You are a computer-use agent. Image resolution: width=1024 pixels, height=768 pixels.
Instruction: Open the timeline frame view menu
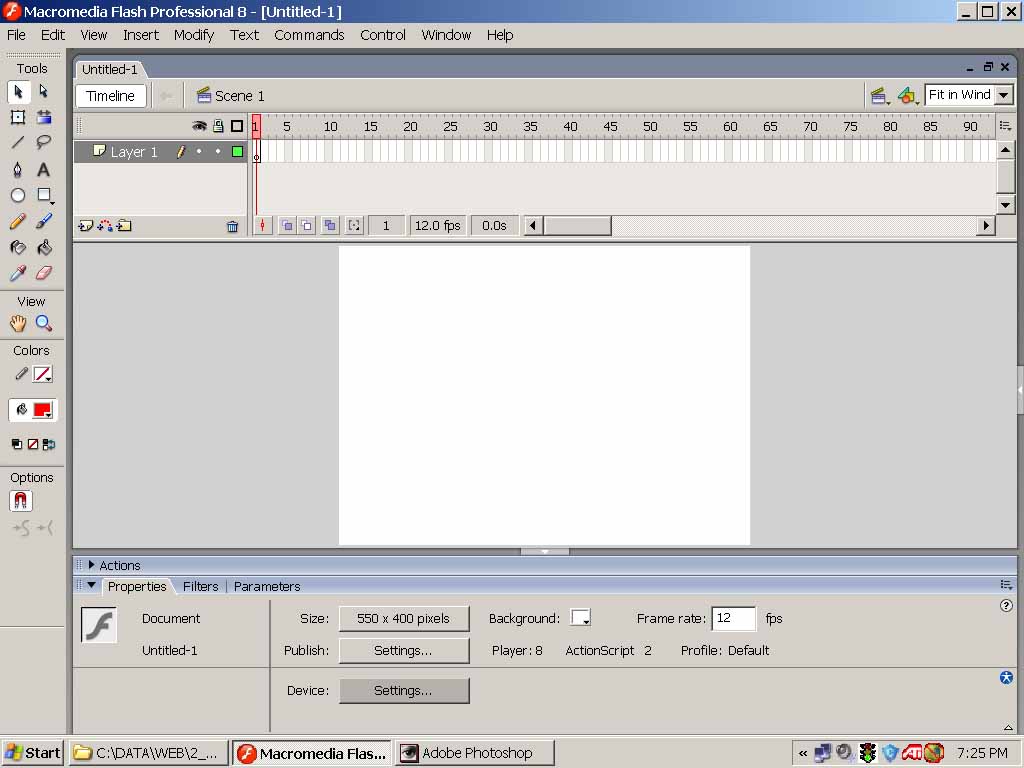coord(1006,125)
